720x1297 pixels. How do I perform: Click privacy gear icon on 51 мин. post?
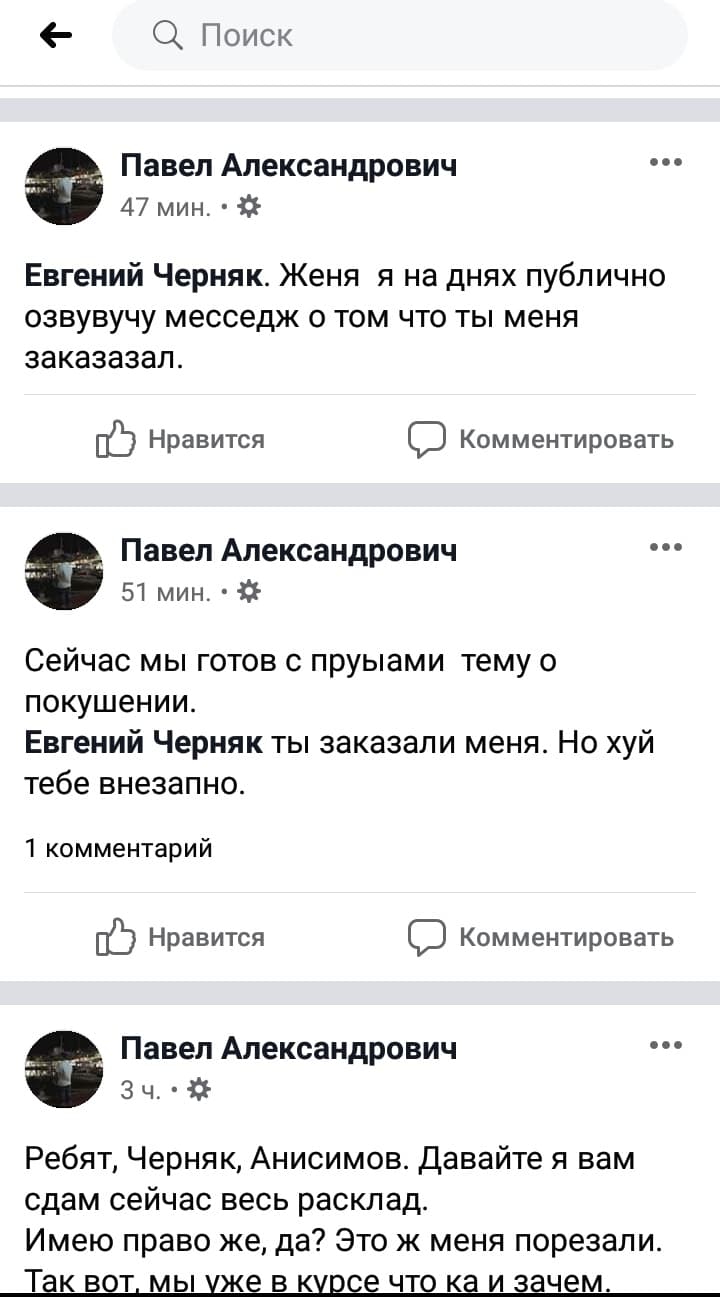[x=249, y=592]
